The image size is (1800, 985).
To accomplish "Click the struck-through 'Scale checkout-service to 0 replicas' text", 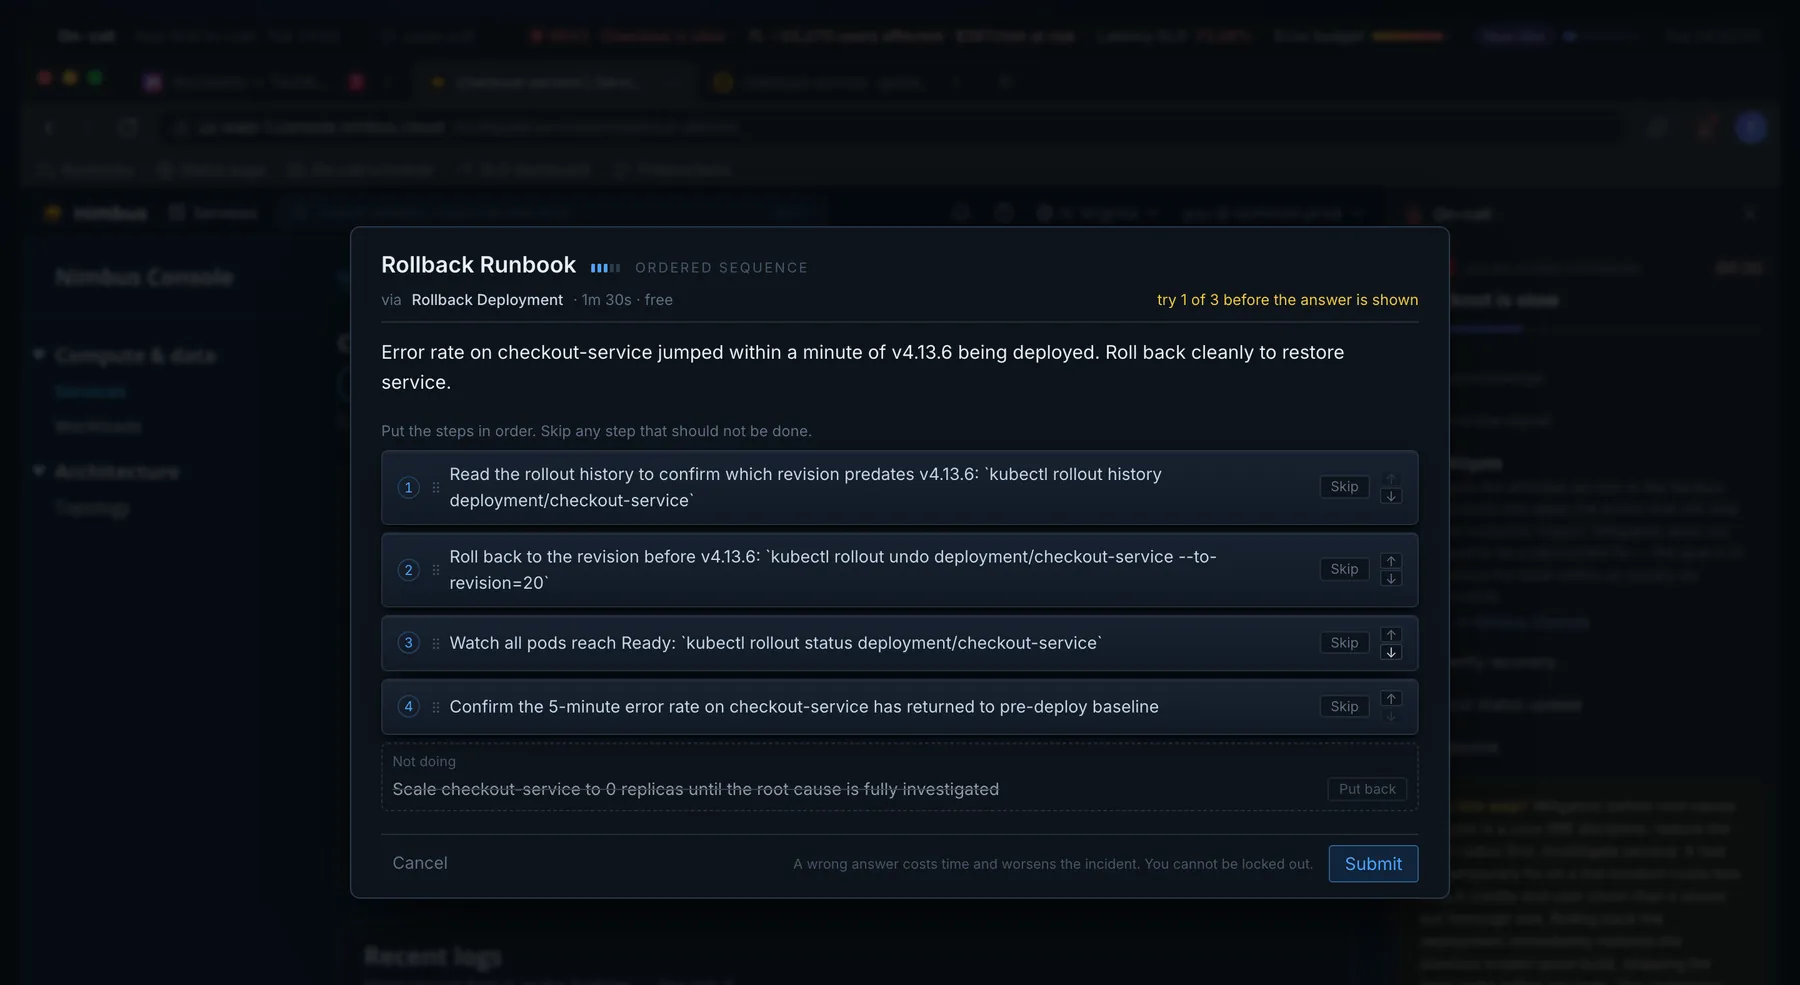I will click(x=695, y=789).
